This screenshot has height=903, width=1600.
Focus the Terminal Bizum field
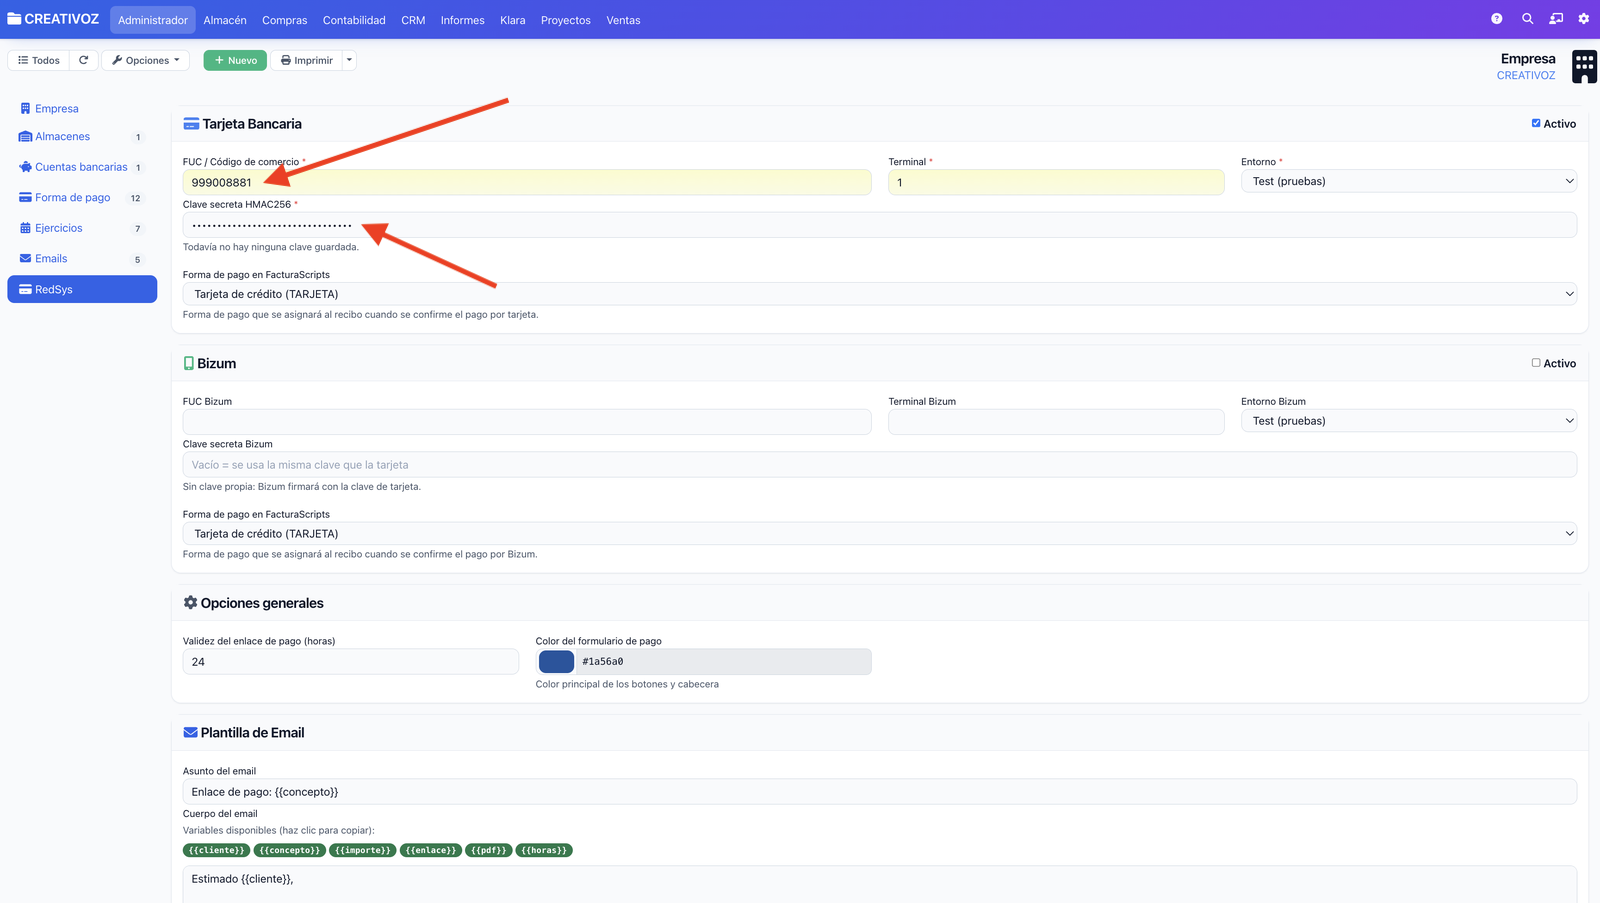point(1056,422)
